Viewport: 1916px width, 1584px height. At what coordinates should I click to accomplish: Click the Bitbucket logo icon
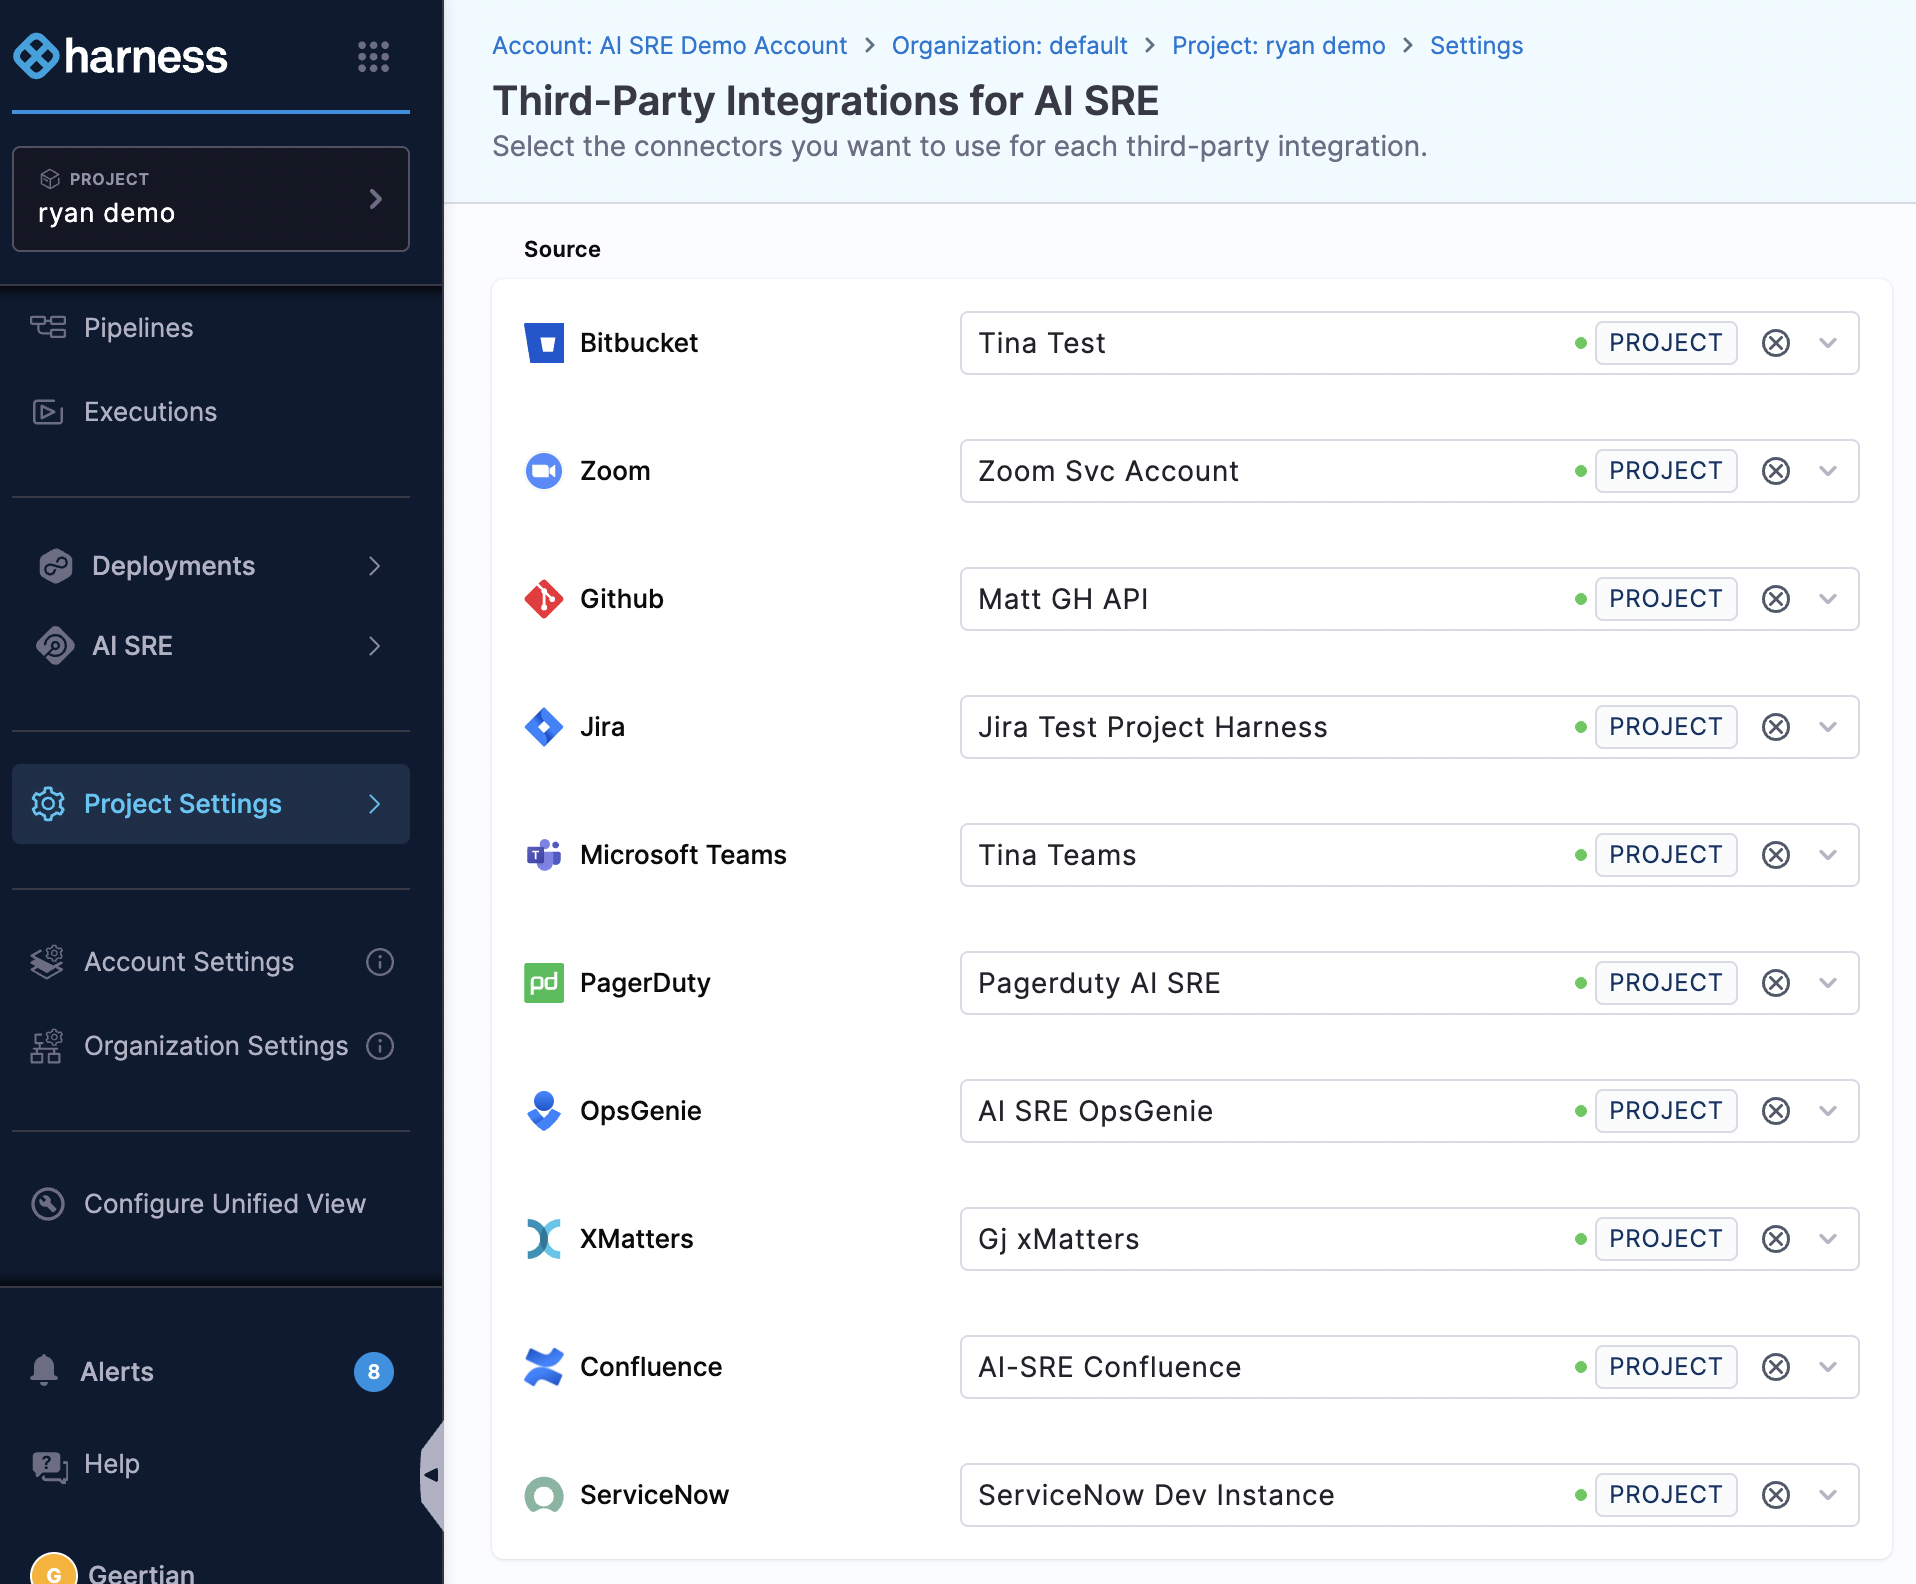(x=544, y=343)
